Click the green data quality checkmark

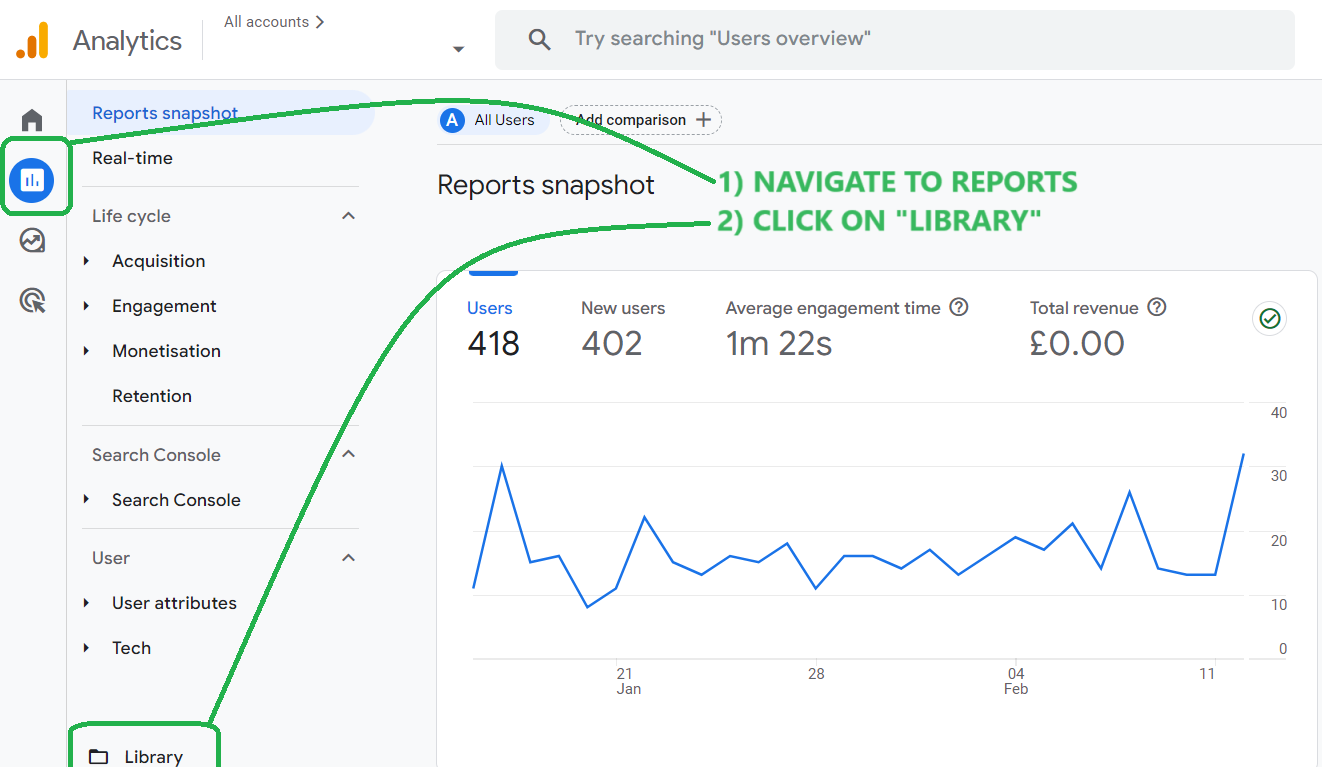click(x=1270, y=319)
